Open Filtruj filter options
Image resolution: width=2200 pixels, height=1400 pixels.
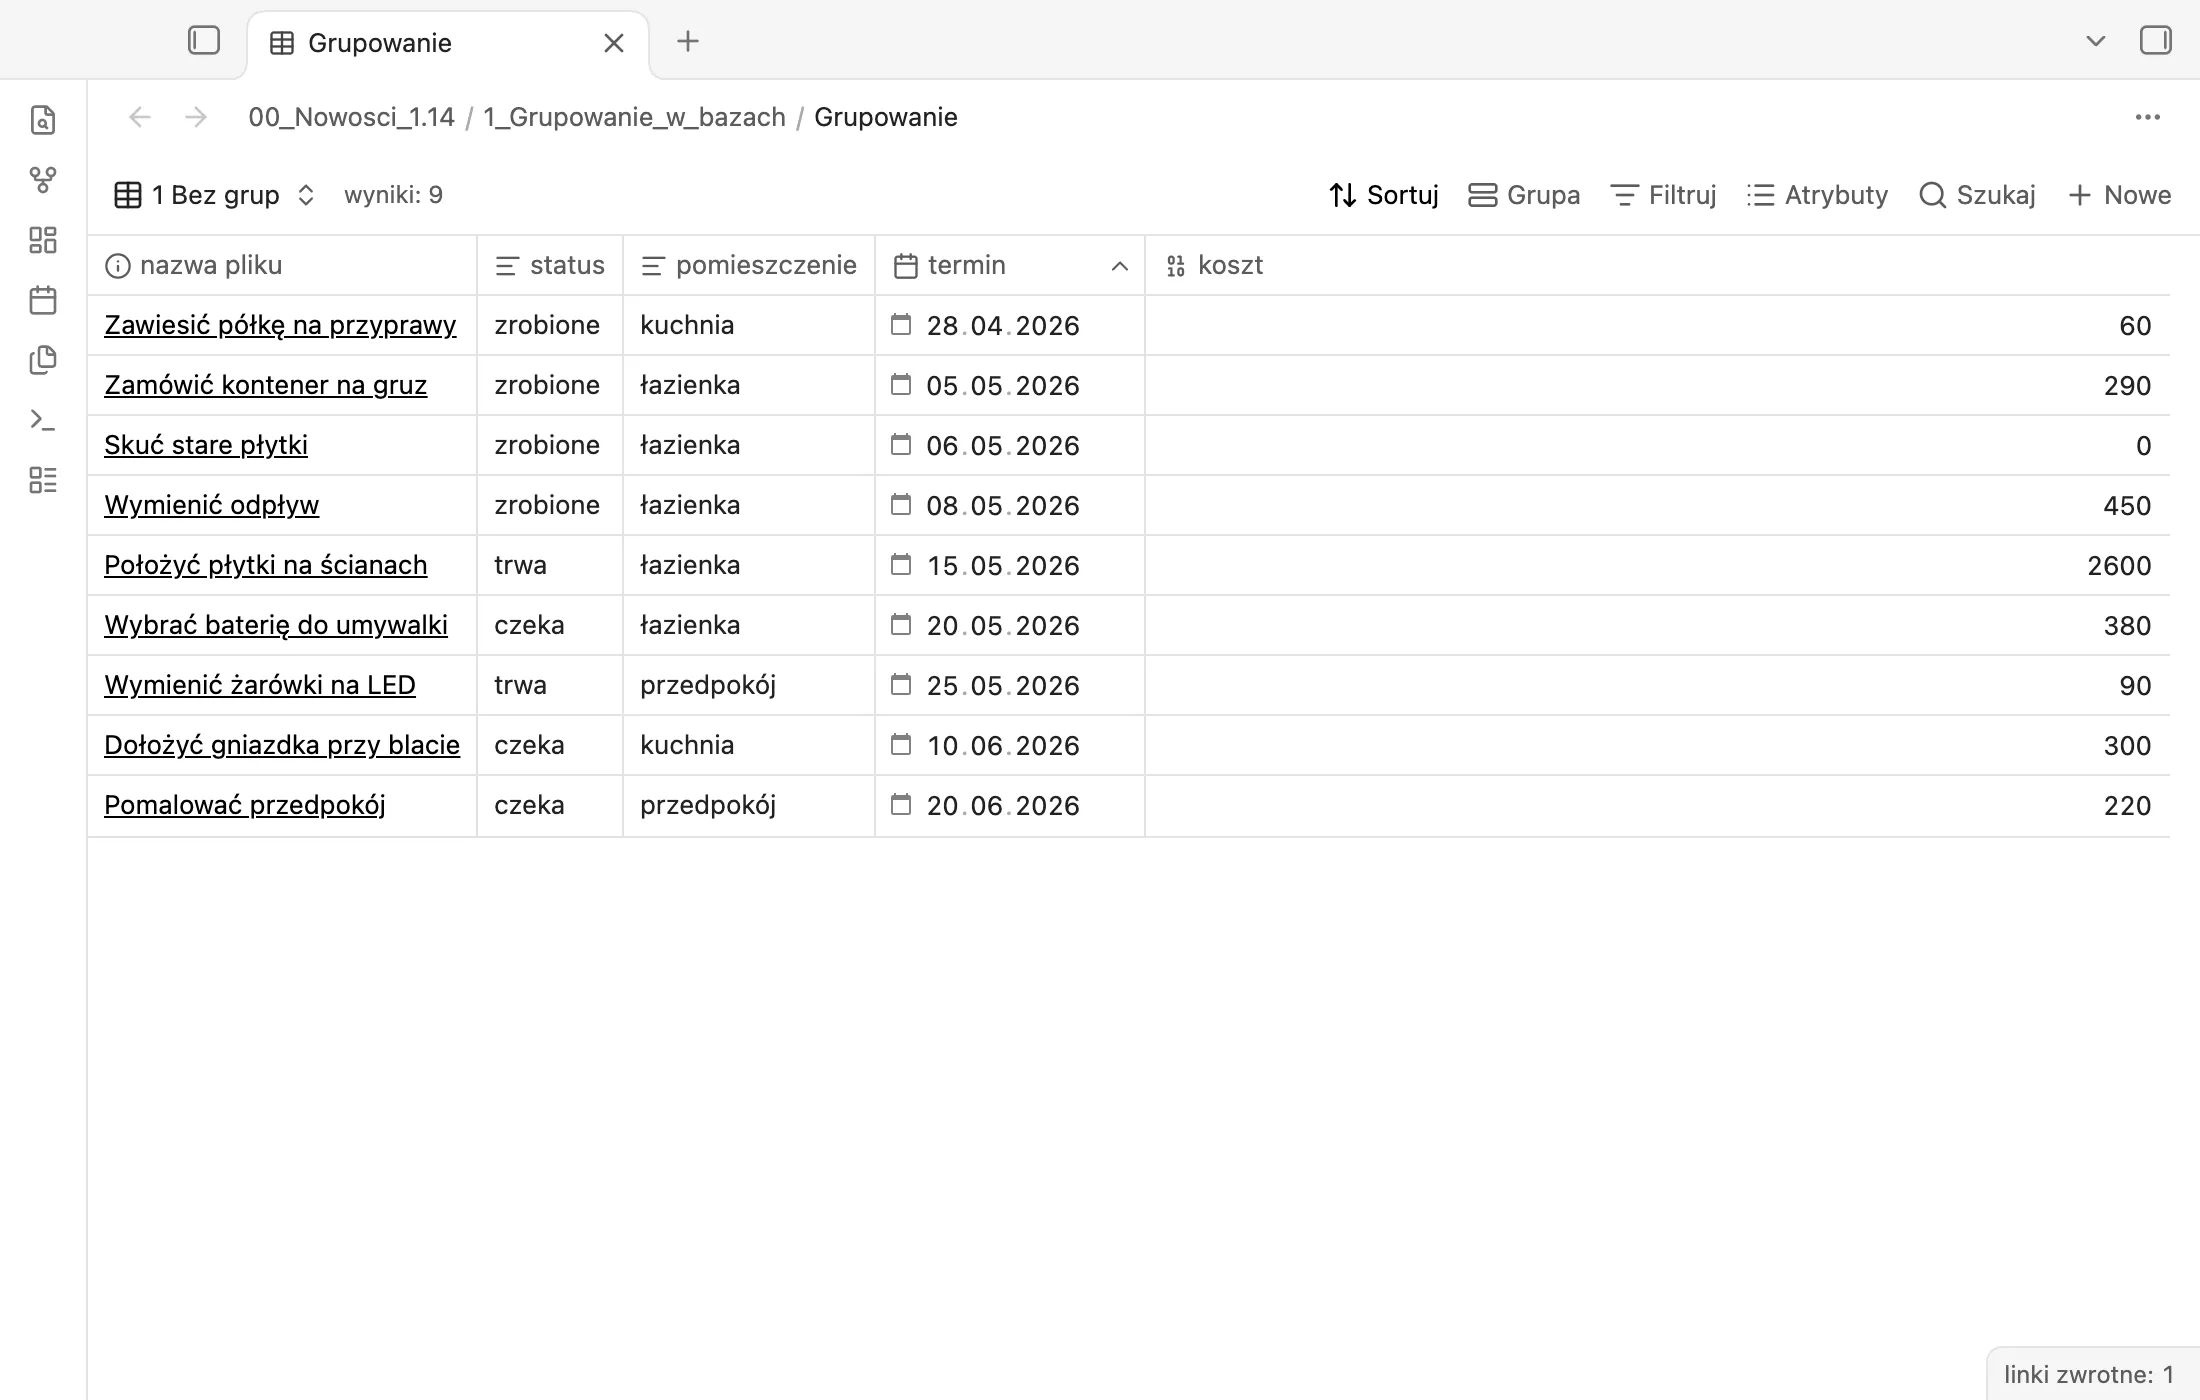pos(1663,195)
